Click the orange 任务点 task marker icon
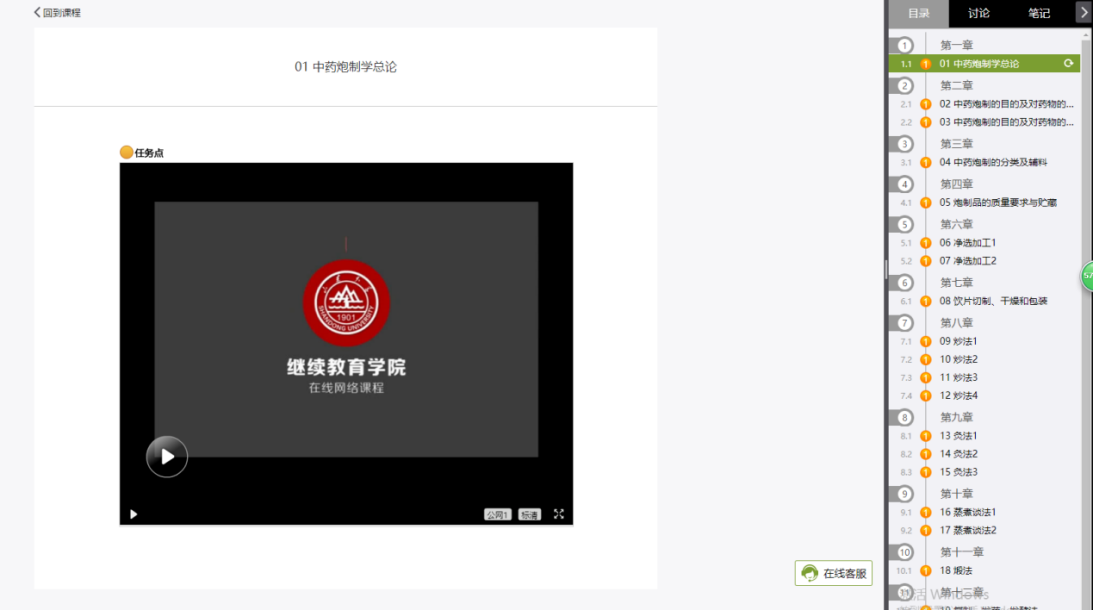Image resolution: width=1093 pixels, height=610 pixels. coord(126,152)
